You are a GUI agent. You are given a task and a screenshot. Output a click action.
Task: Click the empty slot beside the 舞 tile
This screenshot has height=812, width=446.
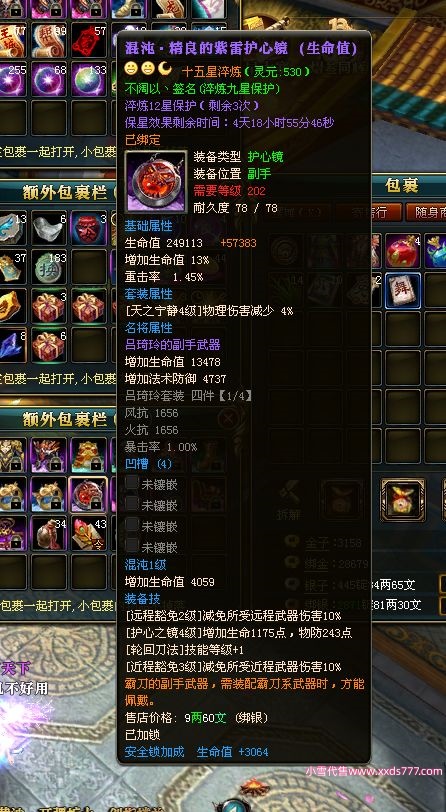[436, 291]
